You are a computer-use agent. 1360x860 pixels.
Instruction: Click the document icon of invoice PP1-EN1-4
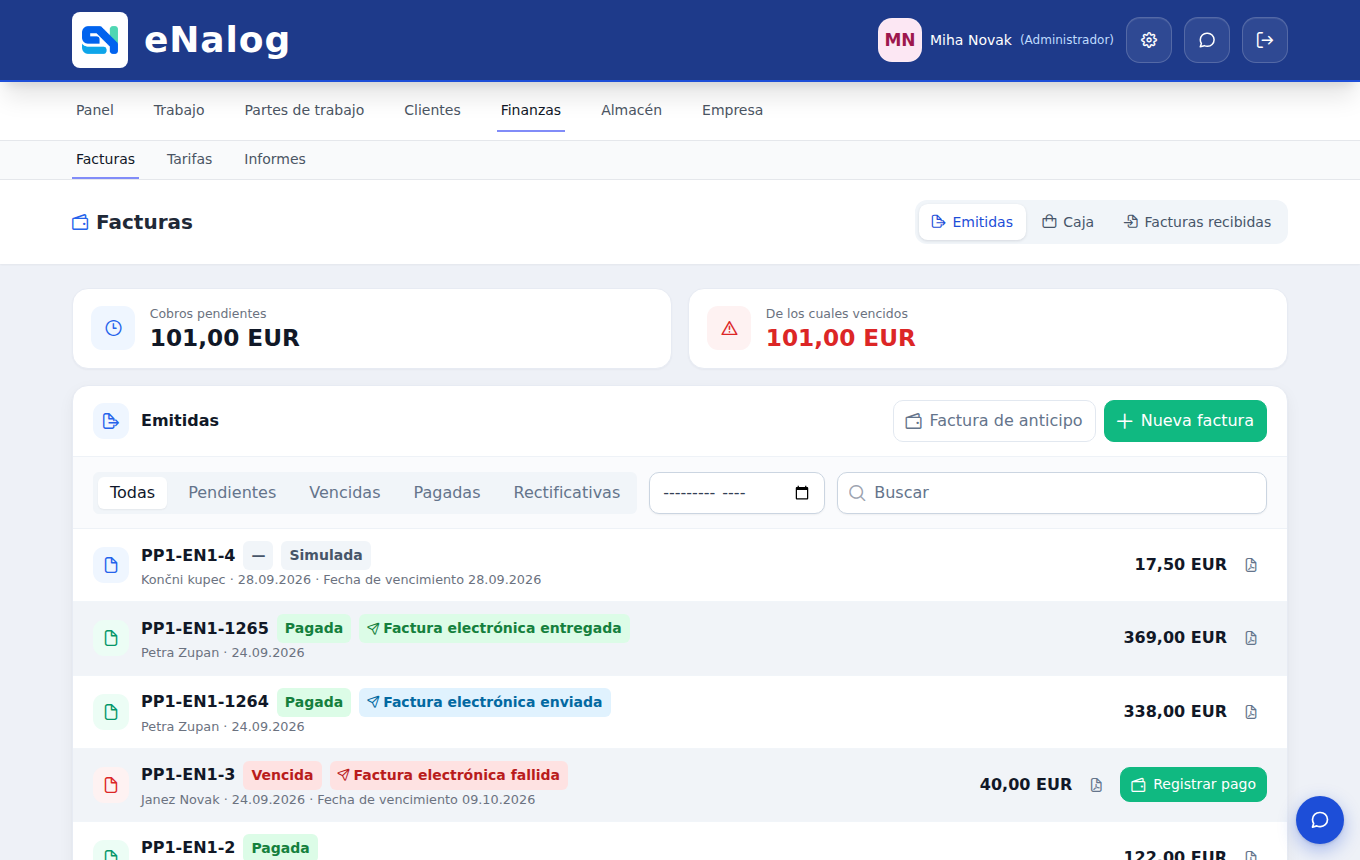[111, 565]
